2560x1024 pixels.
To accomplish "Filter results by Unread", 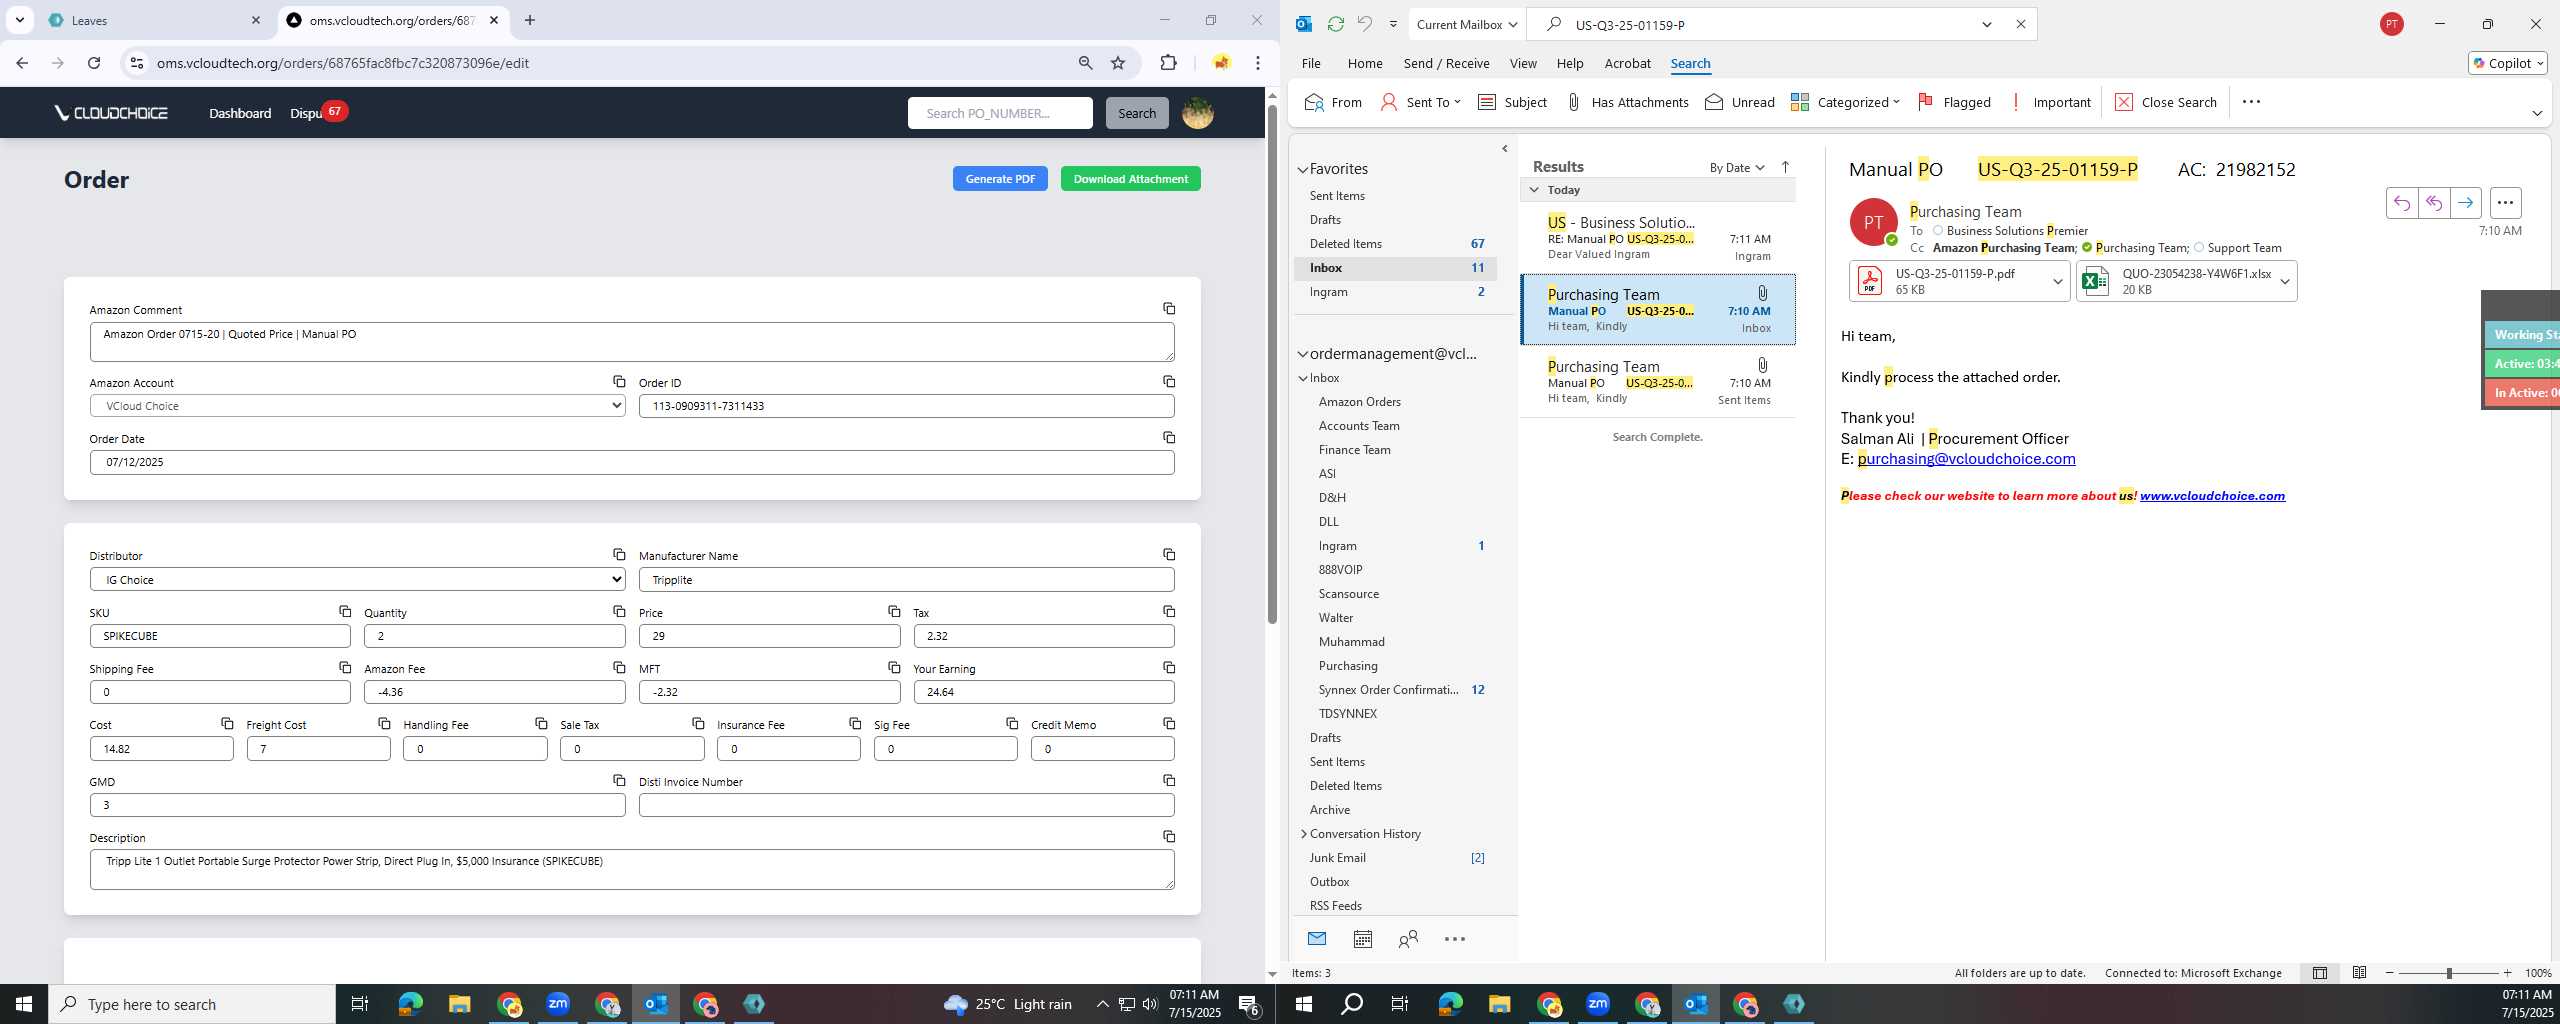I will 1740,102.
